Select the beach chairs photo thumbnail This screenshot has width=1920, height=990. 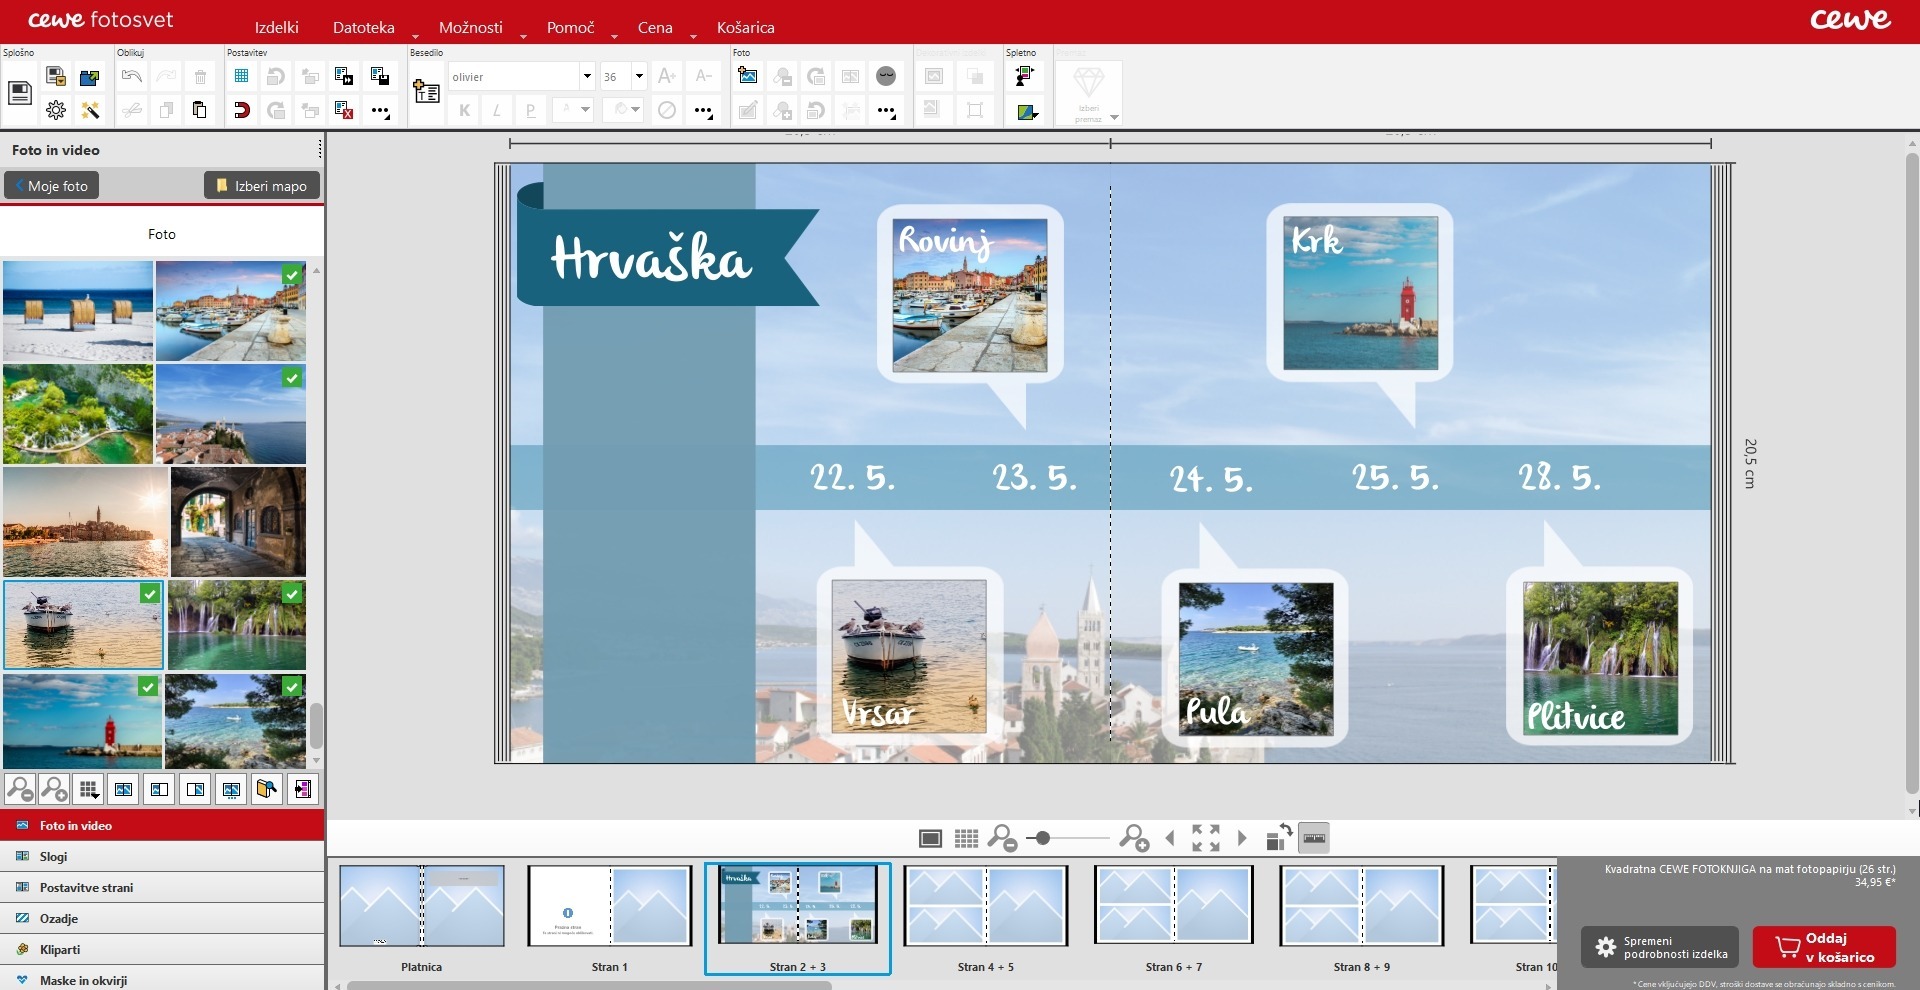pos(78,311)
